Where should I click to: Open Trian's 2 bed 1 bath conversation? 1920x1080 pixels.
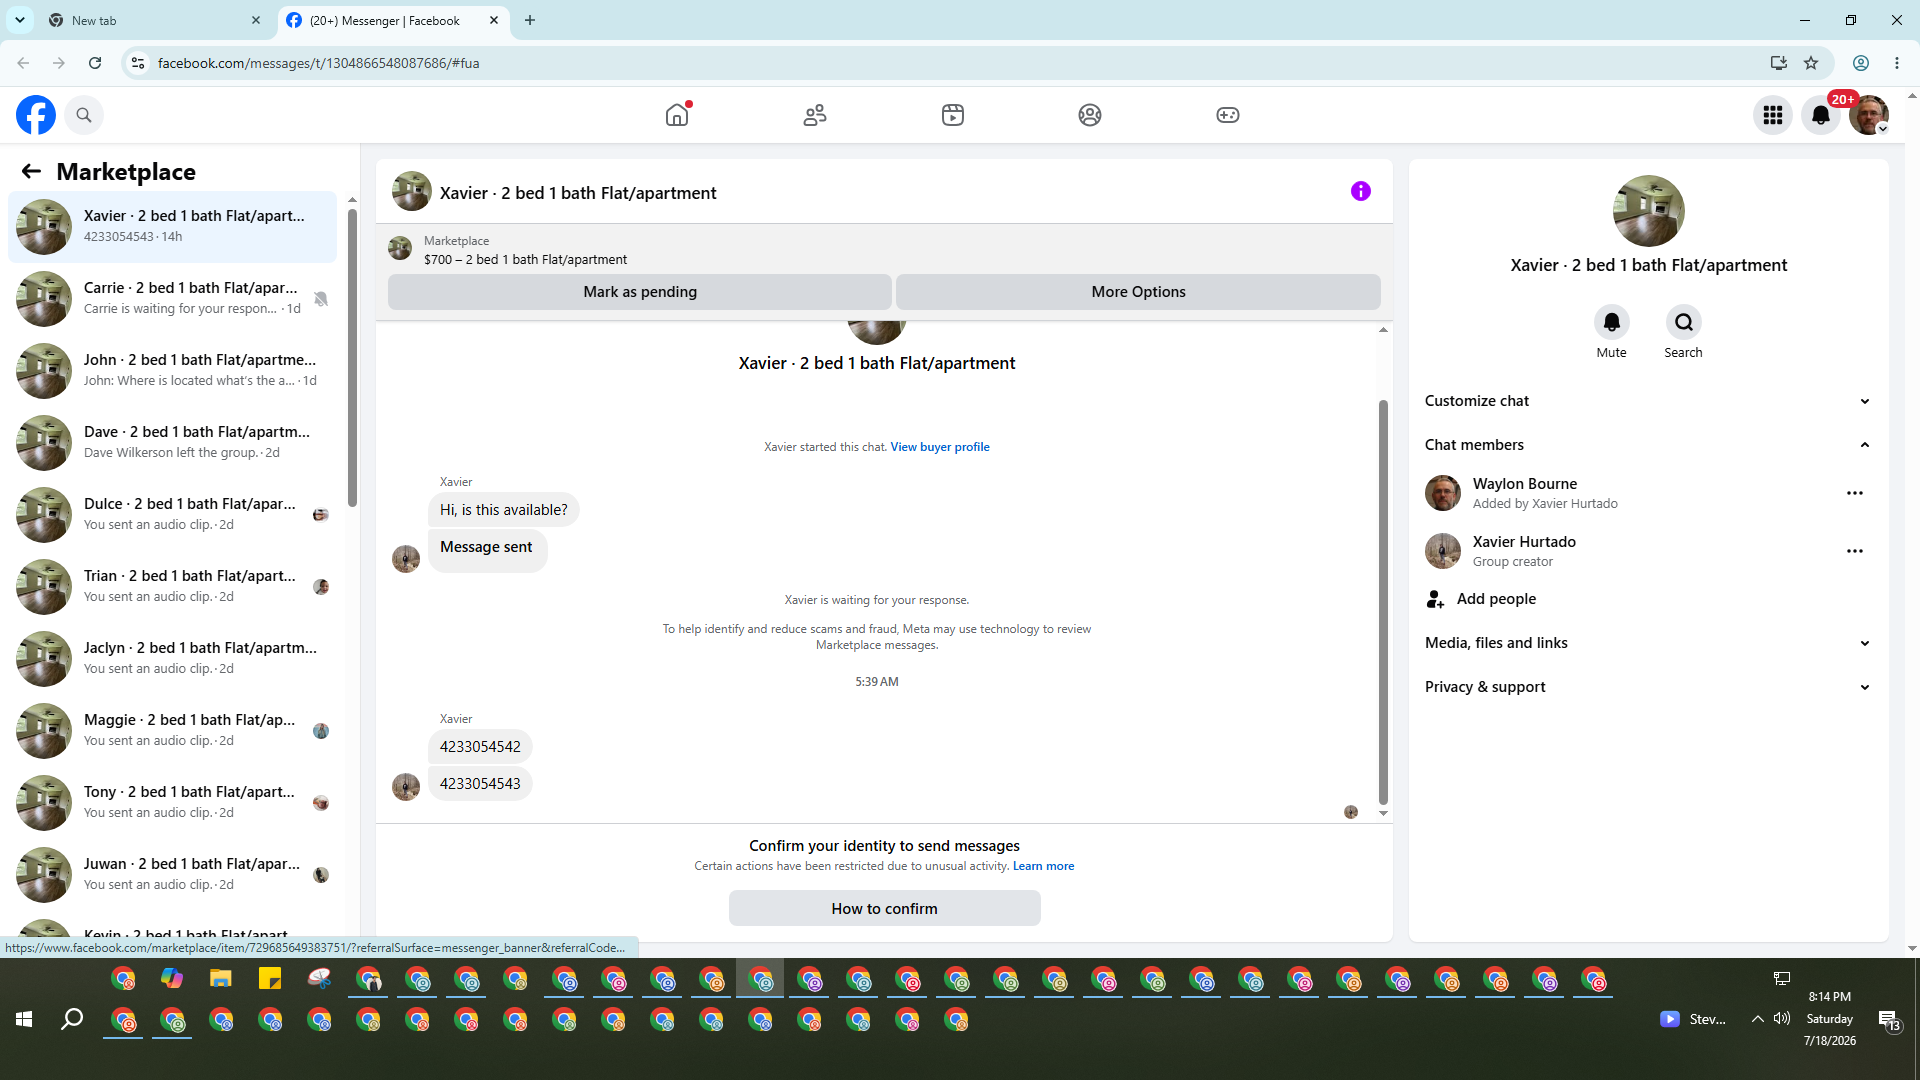(x=173, y=586)
